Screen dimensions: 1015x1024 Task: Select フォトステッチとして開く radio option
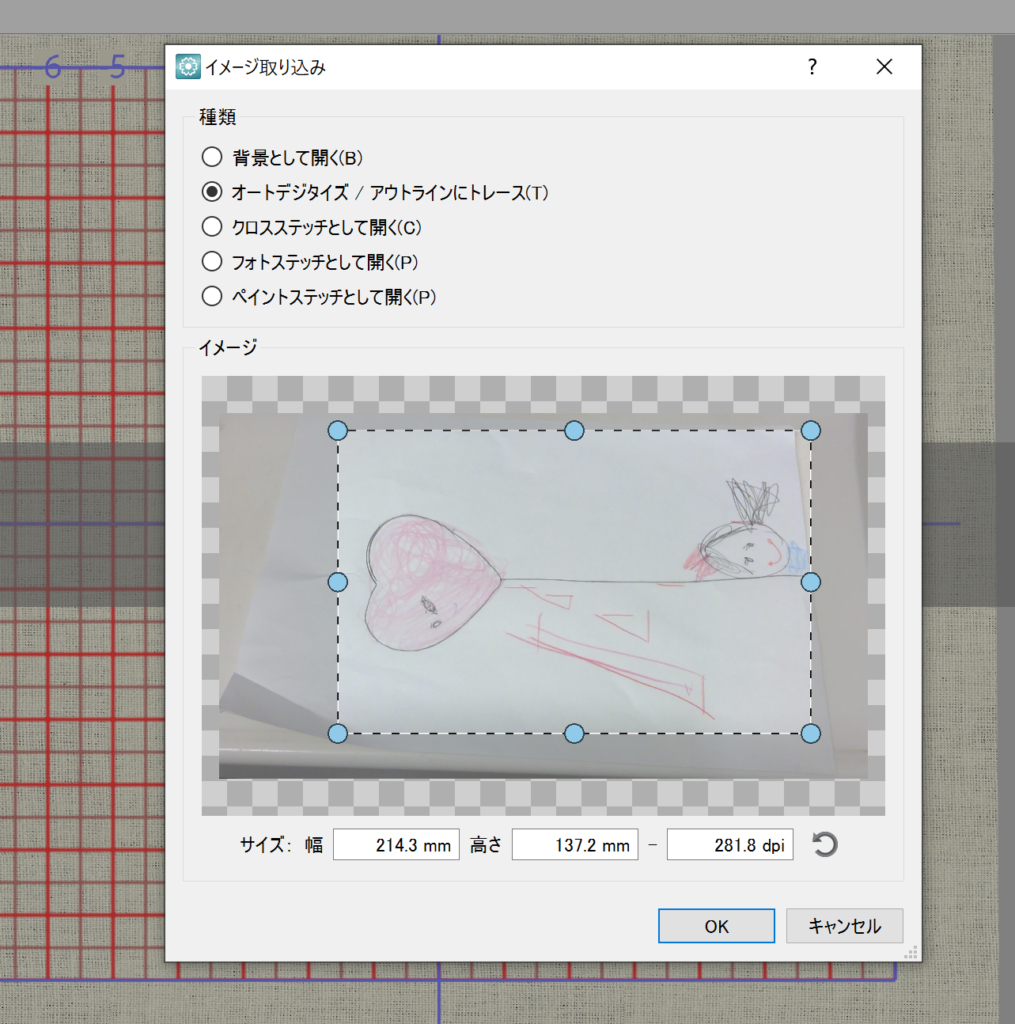(211, 262)
